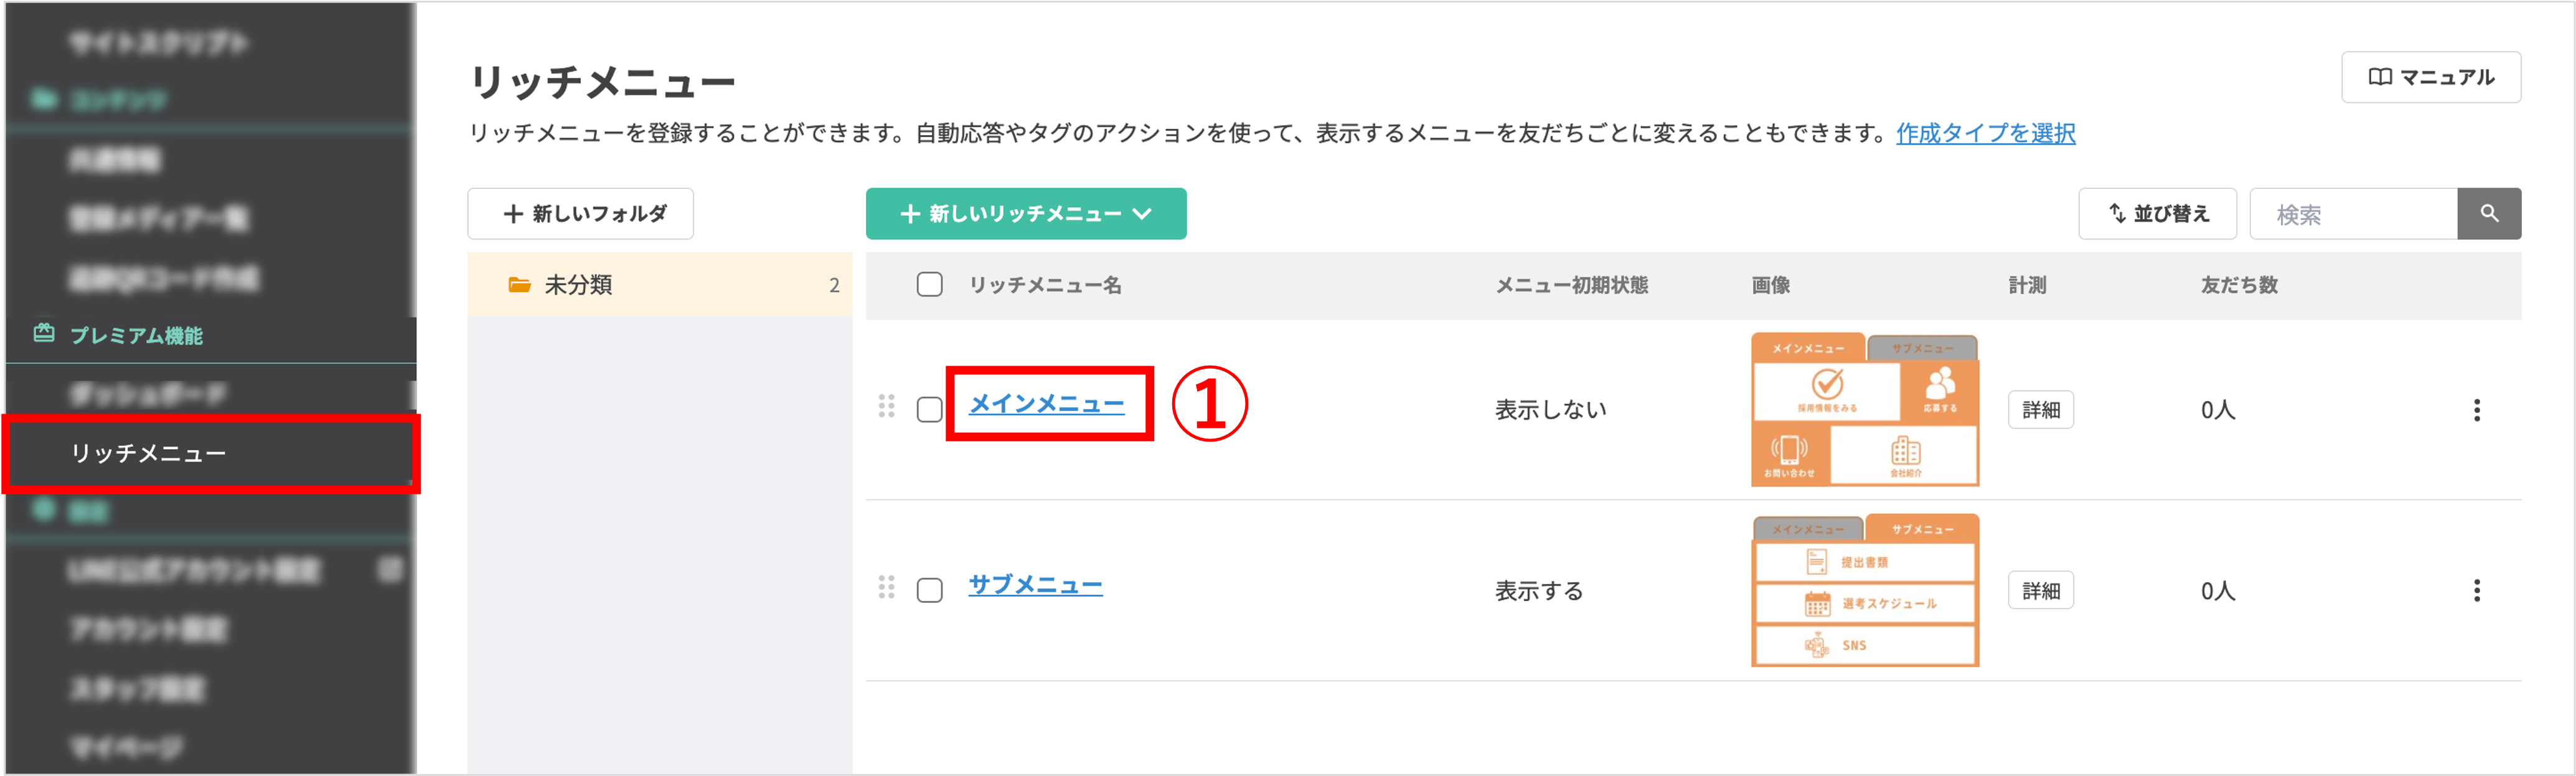Screen dimensions: 2576x776
Task: Click サブメニュー rich menu thumbnail image
Action: coord(1865,591)
